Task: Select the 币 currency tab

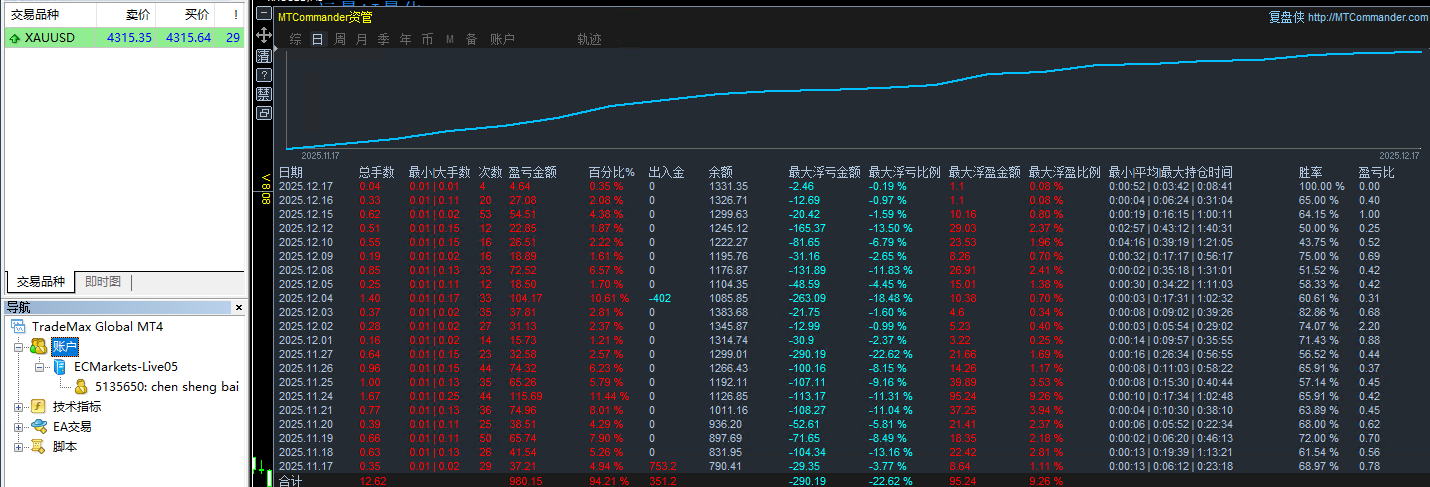Action: (x=427, y=39)
